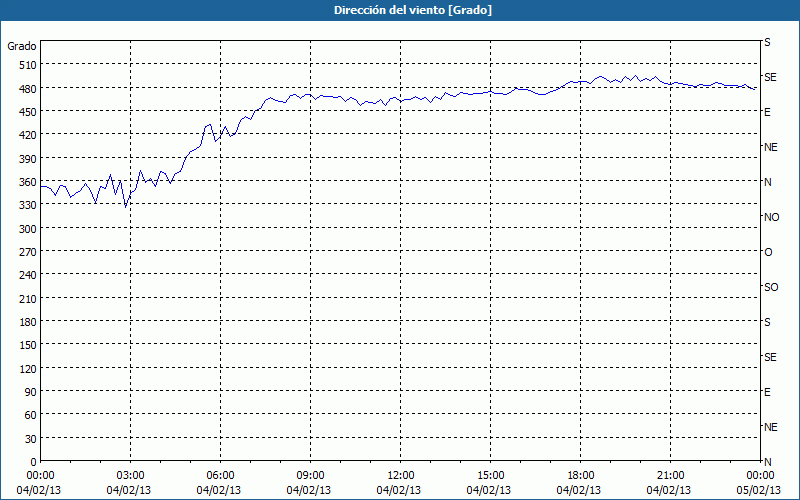800x500 pixels.
Task: Click the SE compass label beside 135 level
Action: (x=770, y=358)
